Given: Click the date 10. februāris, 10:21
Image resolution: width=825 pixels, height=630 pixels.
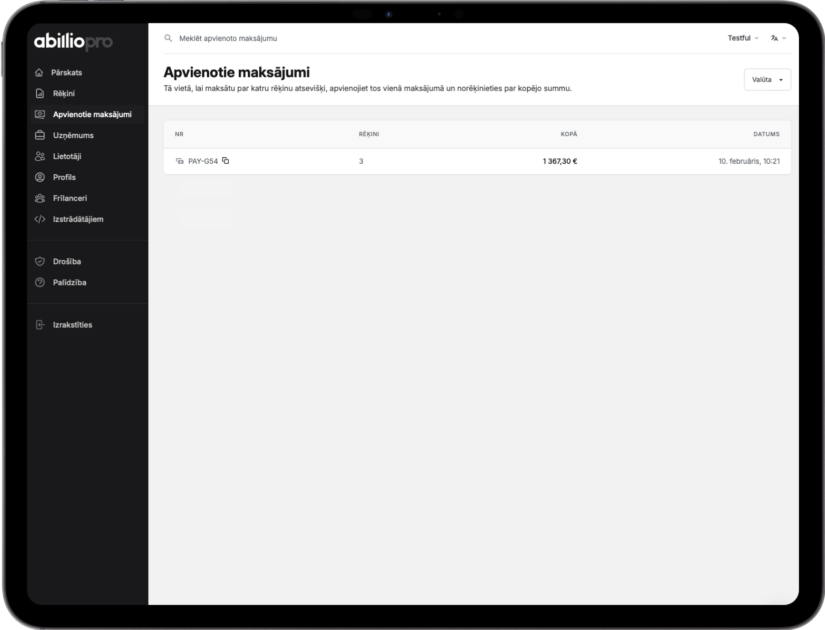Looking at the screenshot, I should 749,161.
